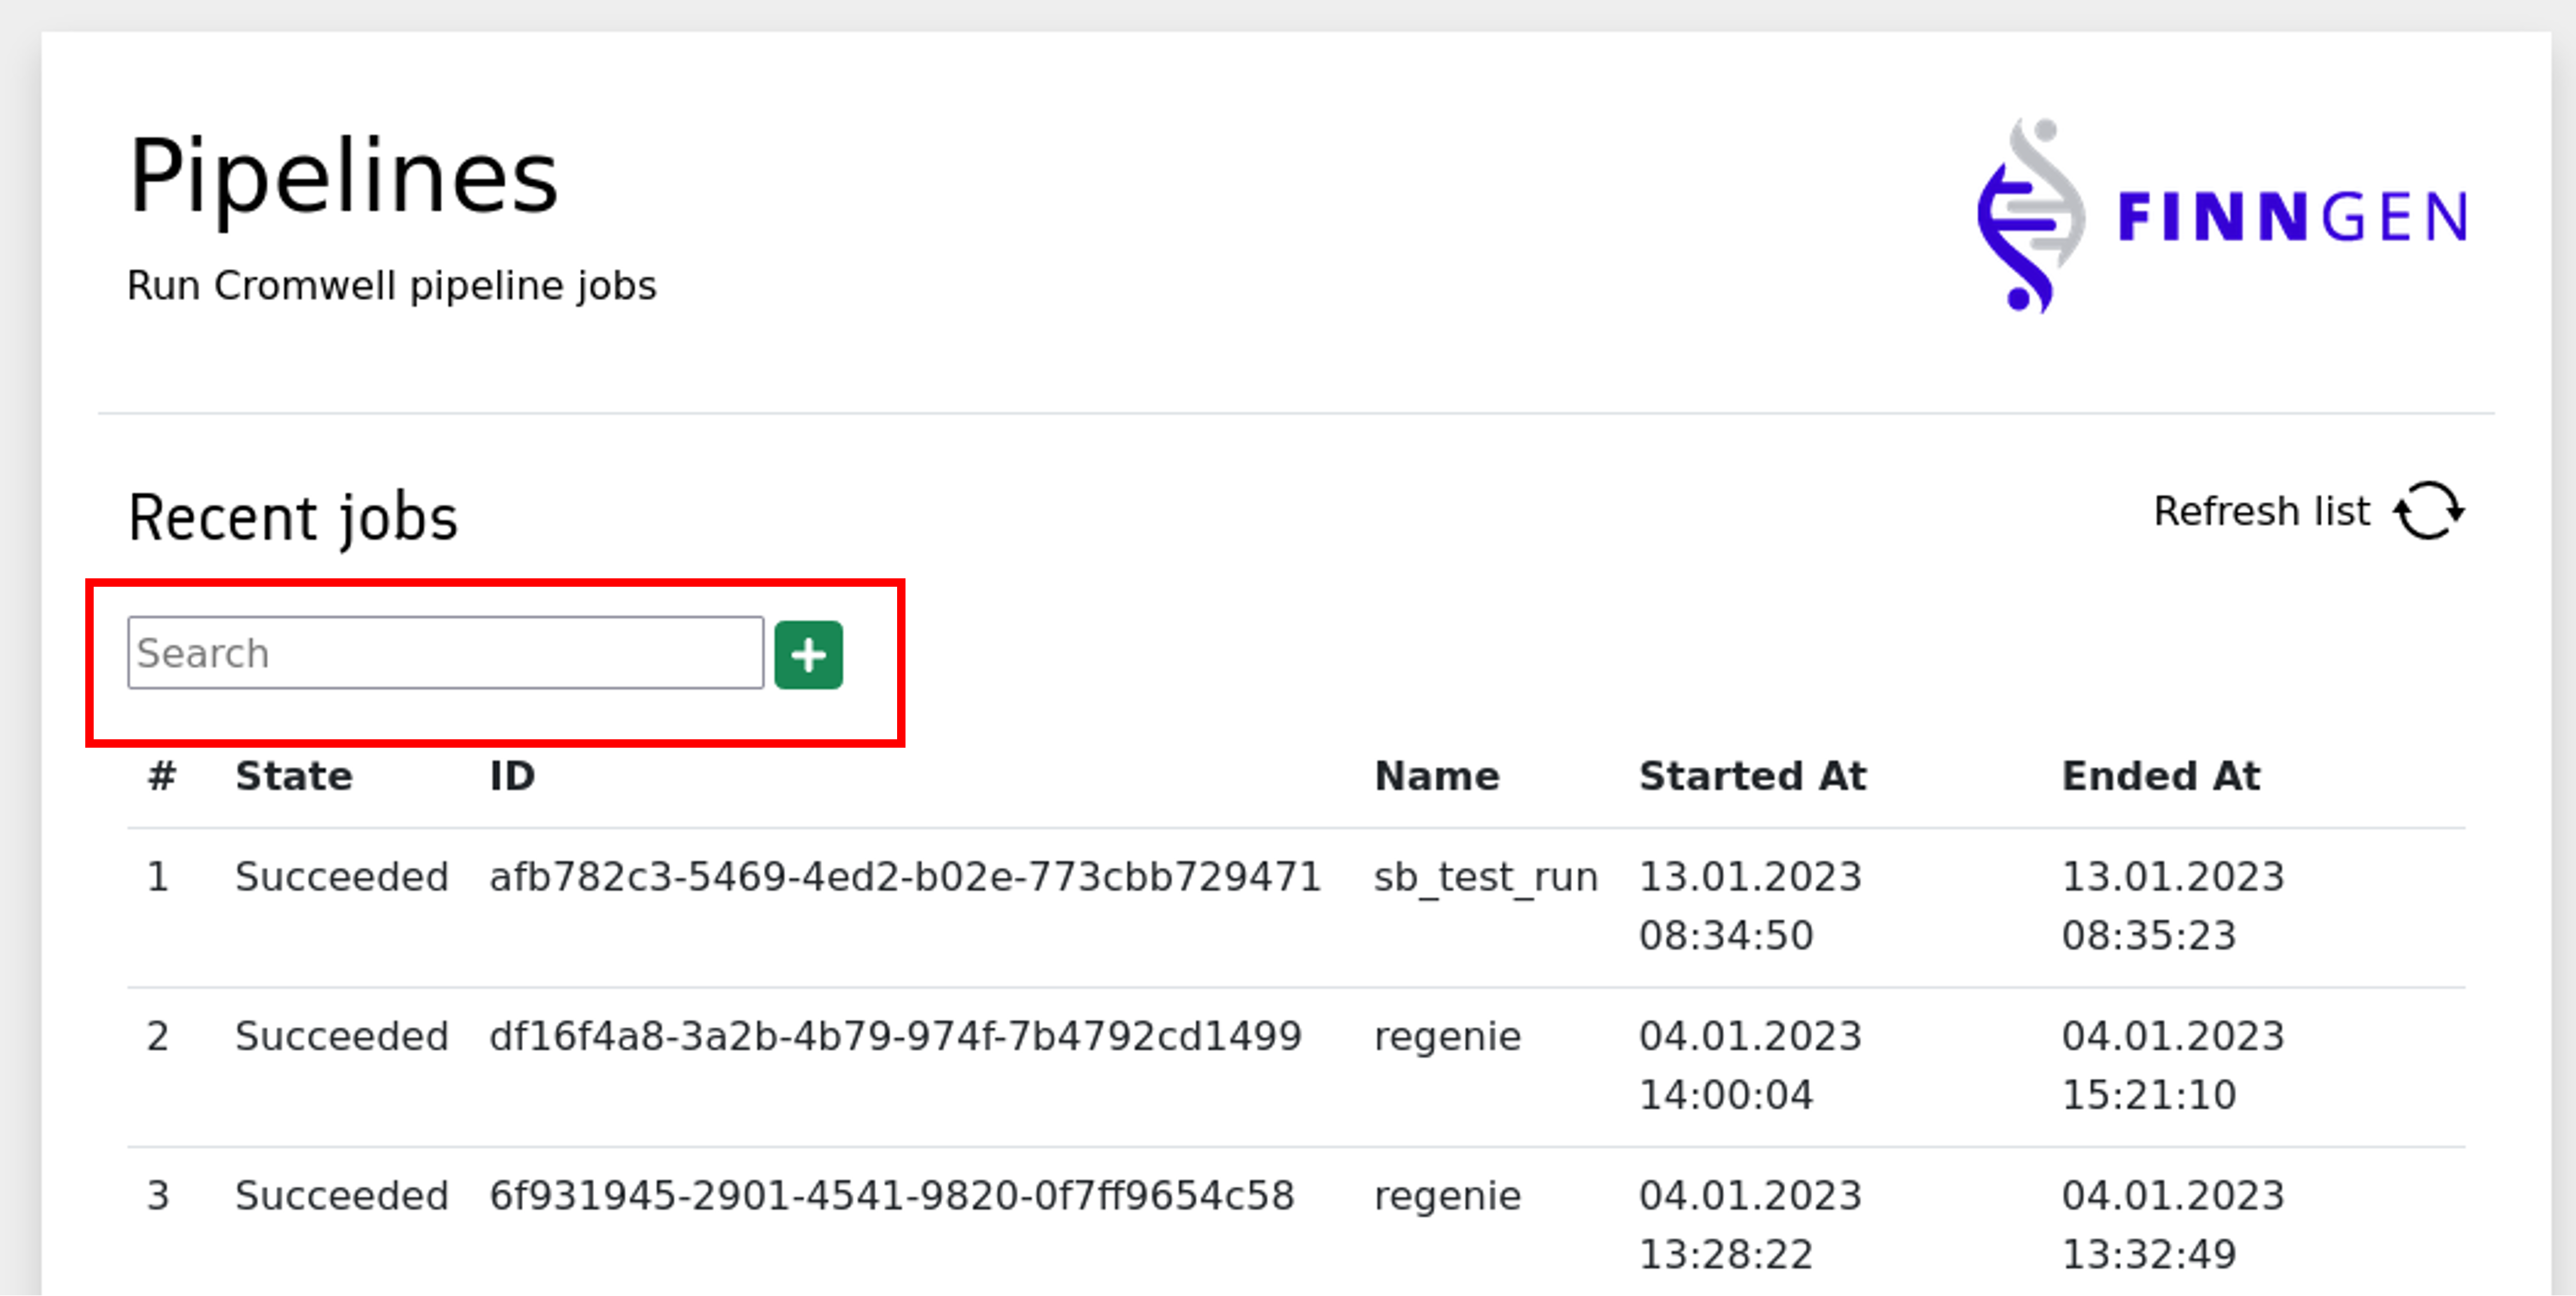
Task: Click the Recent jobs heading
Action: point(293,517)
